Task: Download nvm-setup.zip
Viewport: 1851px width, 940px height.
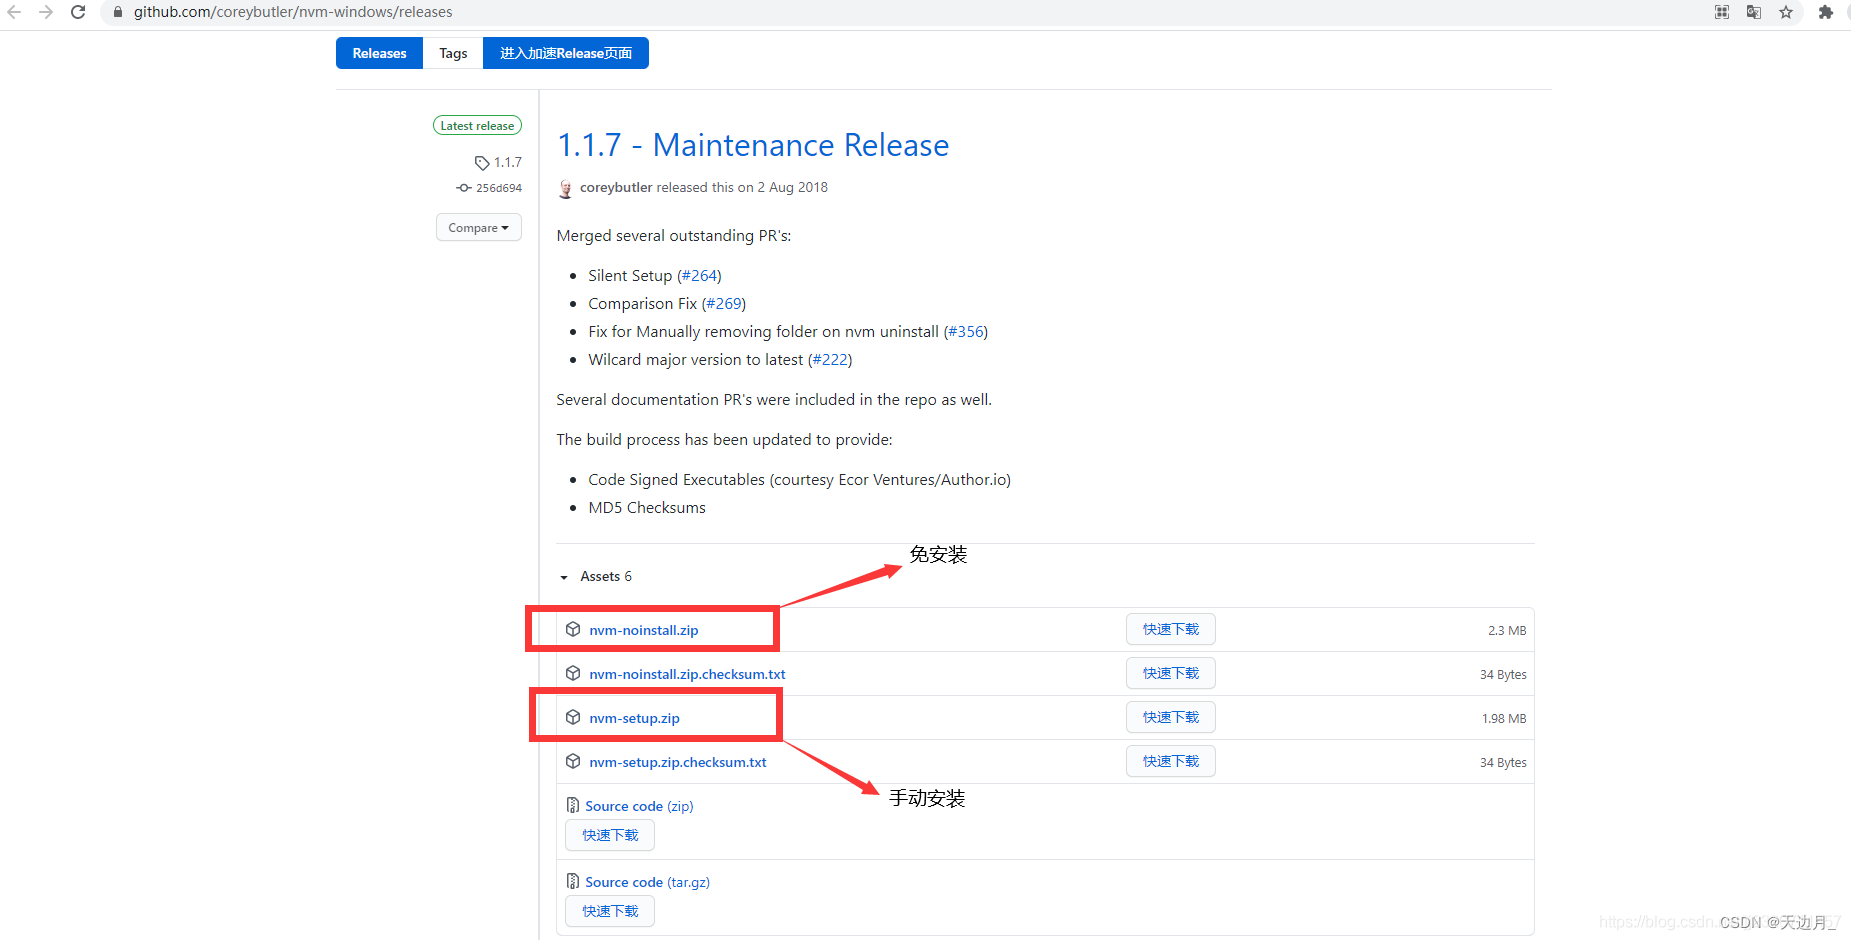Action: click(x=634, y=718)
